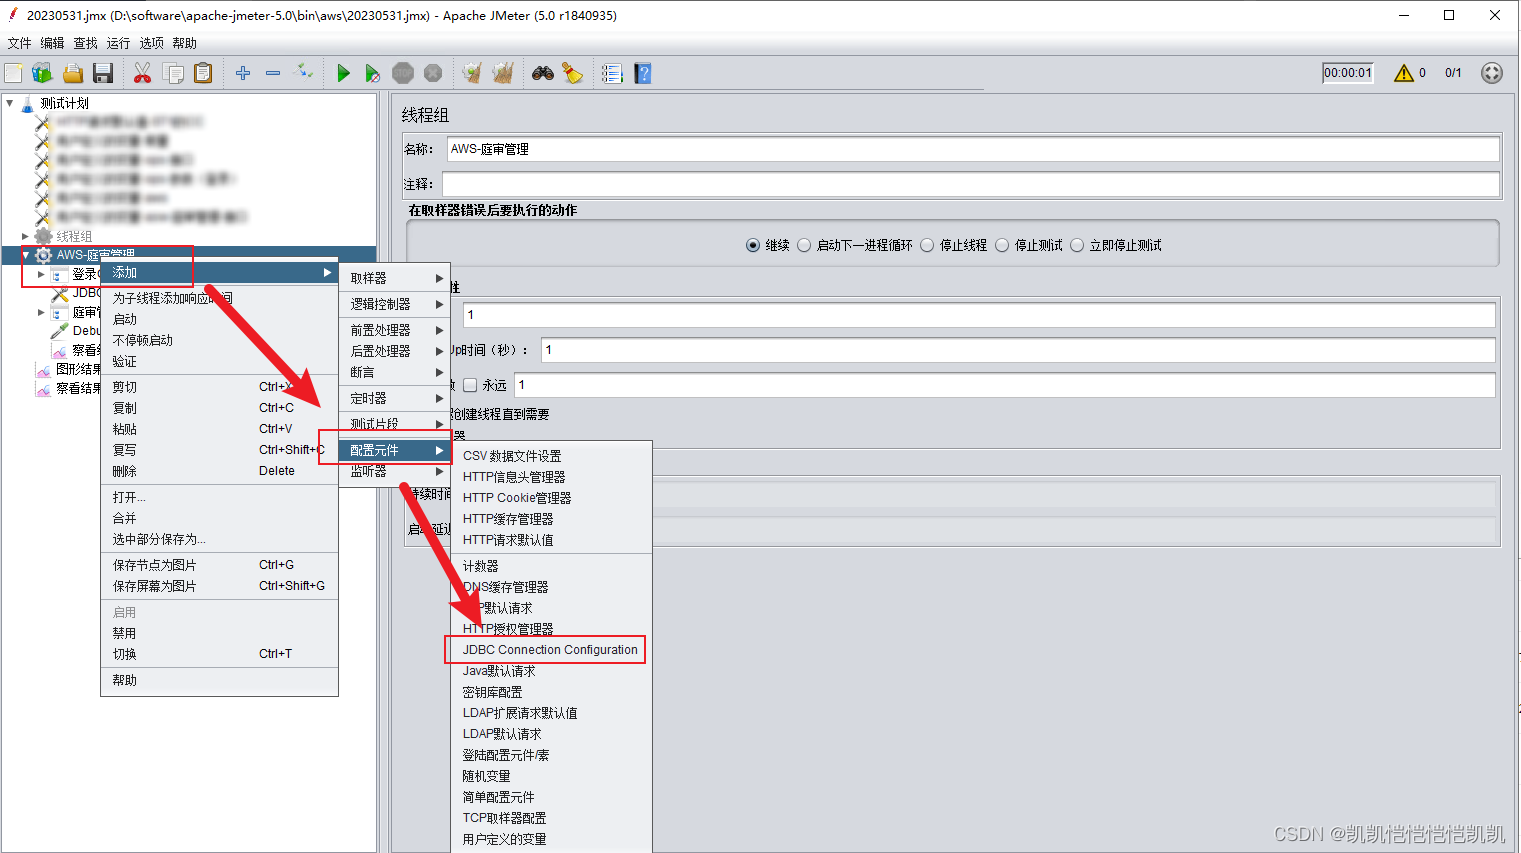
Task: Click the Copy icon in toolbar
Action: (x=173, y=73)
